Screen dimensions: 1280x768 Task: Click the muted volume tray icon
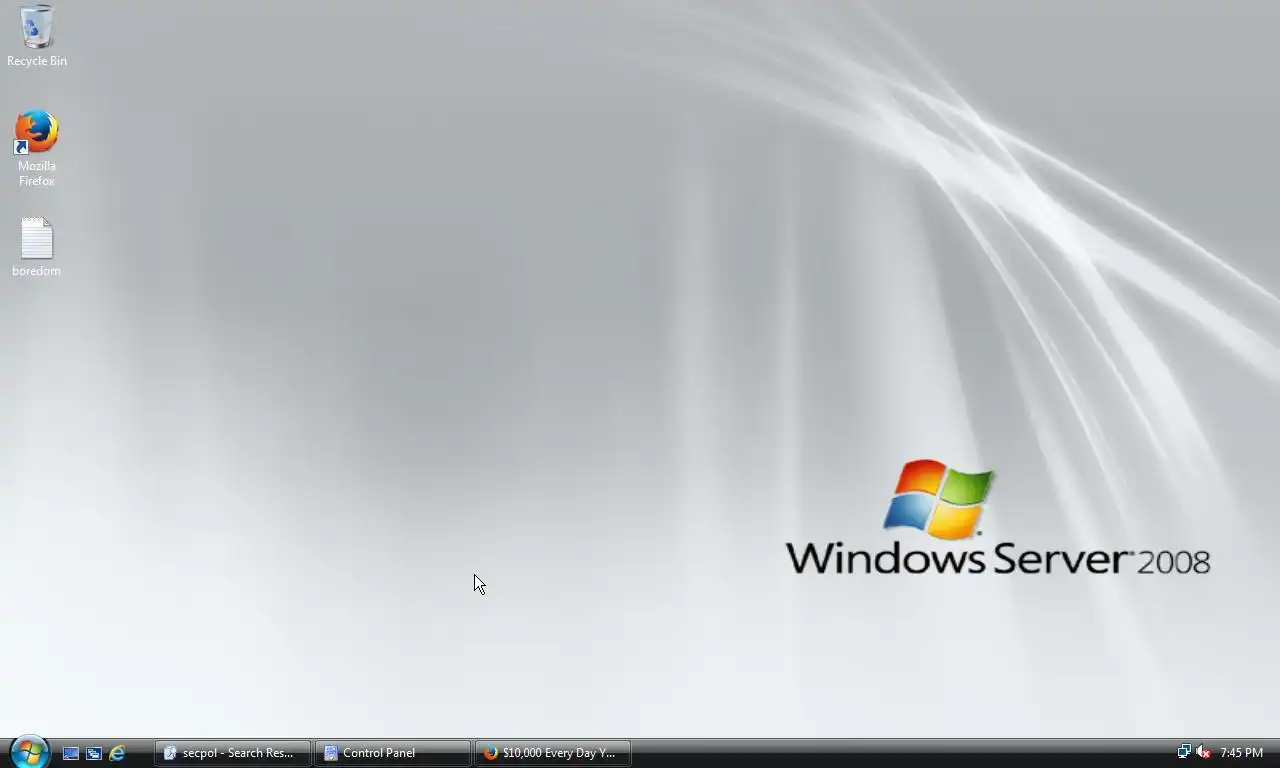click(1203, 752)
